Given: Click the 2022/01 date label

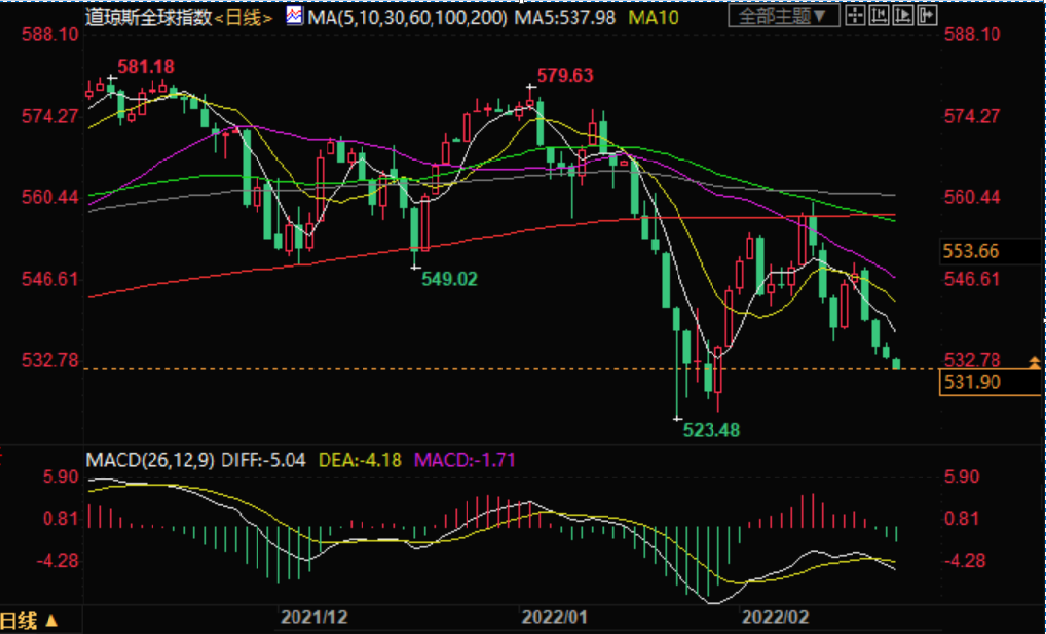Looking at the screenshot, I should point(554,617).
